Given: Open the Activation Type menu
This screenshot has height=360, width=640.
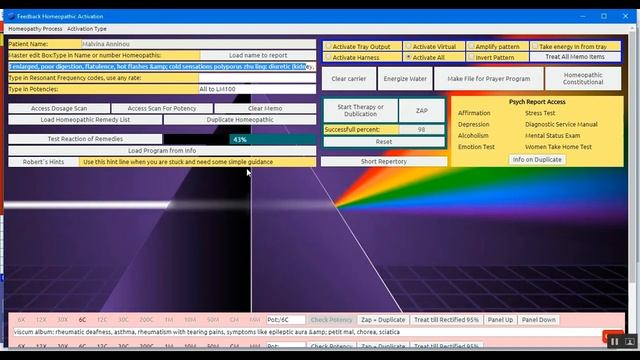Looking at the screenshot, I should click(87, 29).
